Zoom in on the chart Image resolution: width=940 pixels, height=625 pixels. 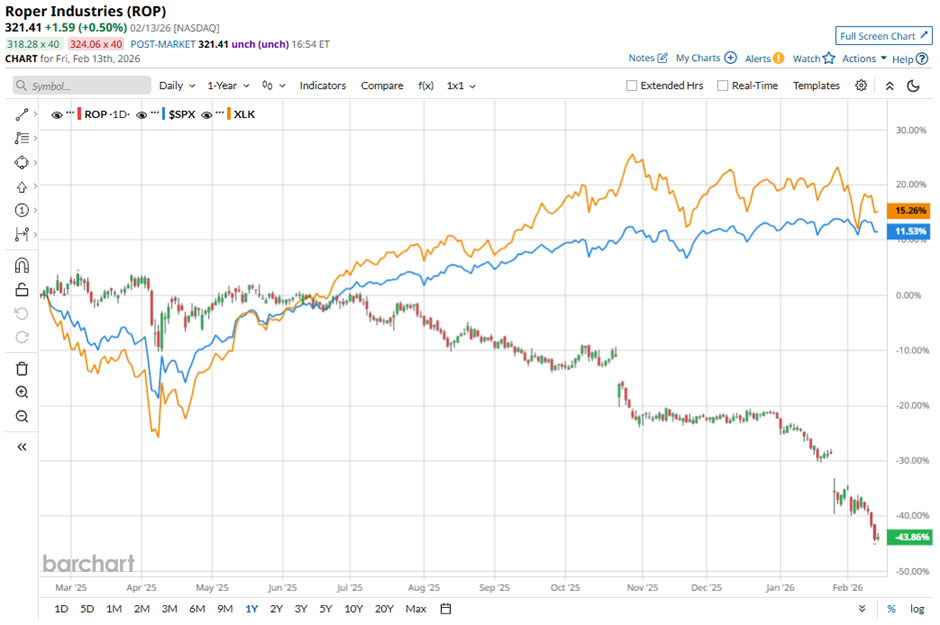click(21, 392)
